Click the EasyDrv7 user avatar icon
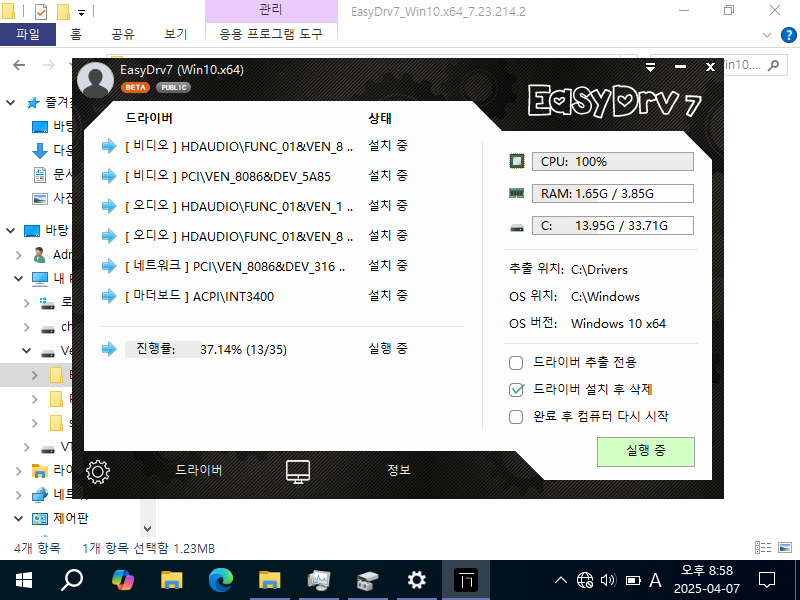This screenshot has height=600, width=800. click(x=95, y=80)
